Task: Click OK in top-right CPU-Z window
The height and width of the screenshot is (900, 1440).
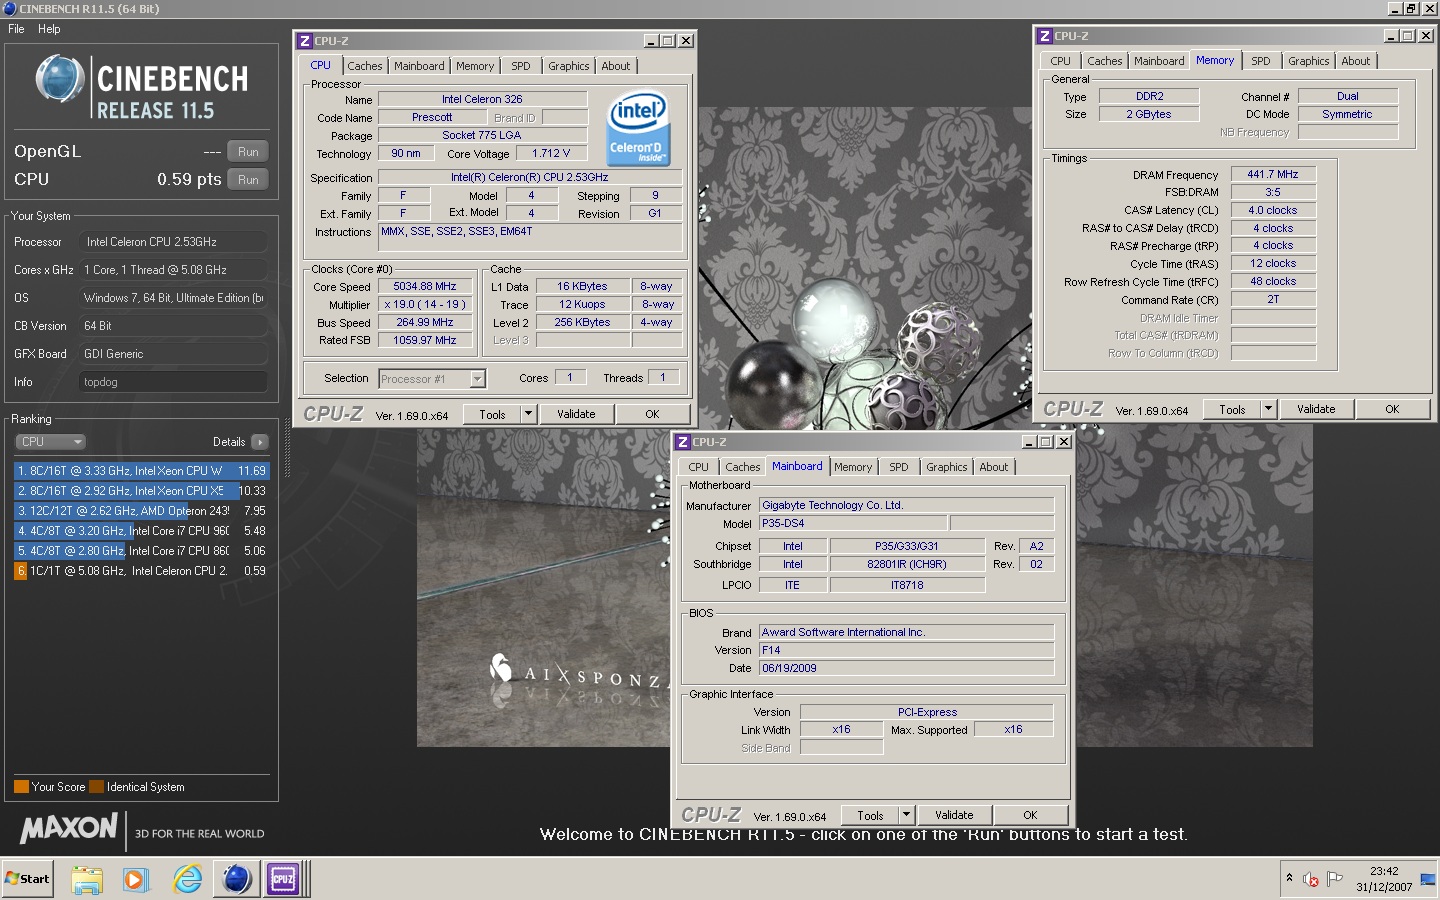Action: pyautogui.click(x=1392, y=409)
